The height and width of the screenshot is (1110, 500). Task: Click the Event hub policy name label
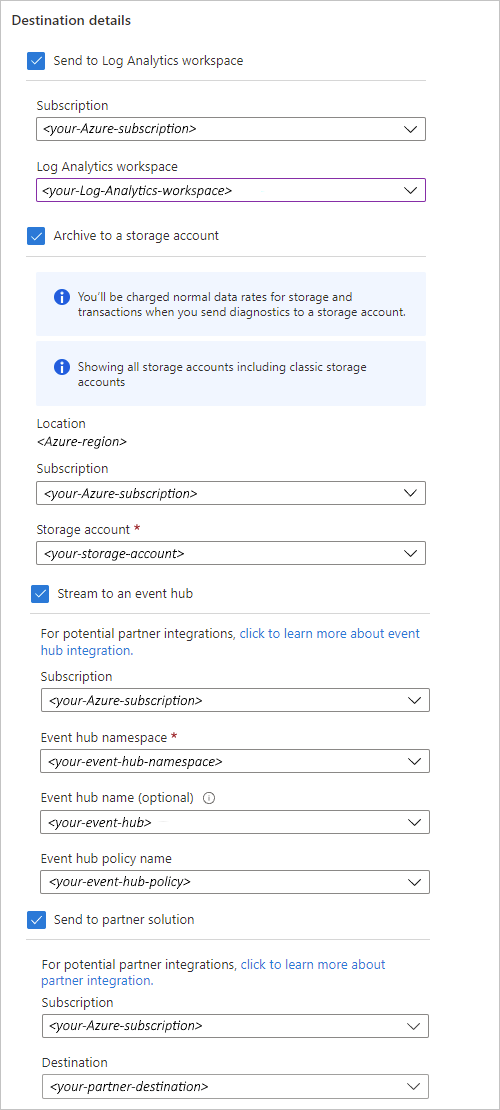[x=106, y=859]
